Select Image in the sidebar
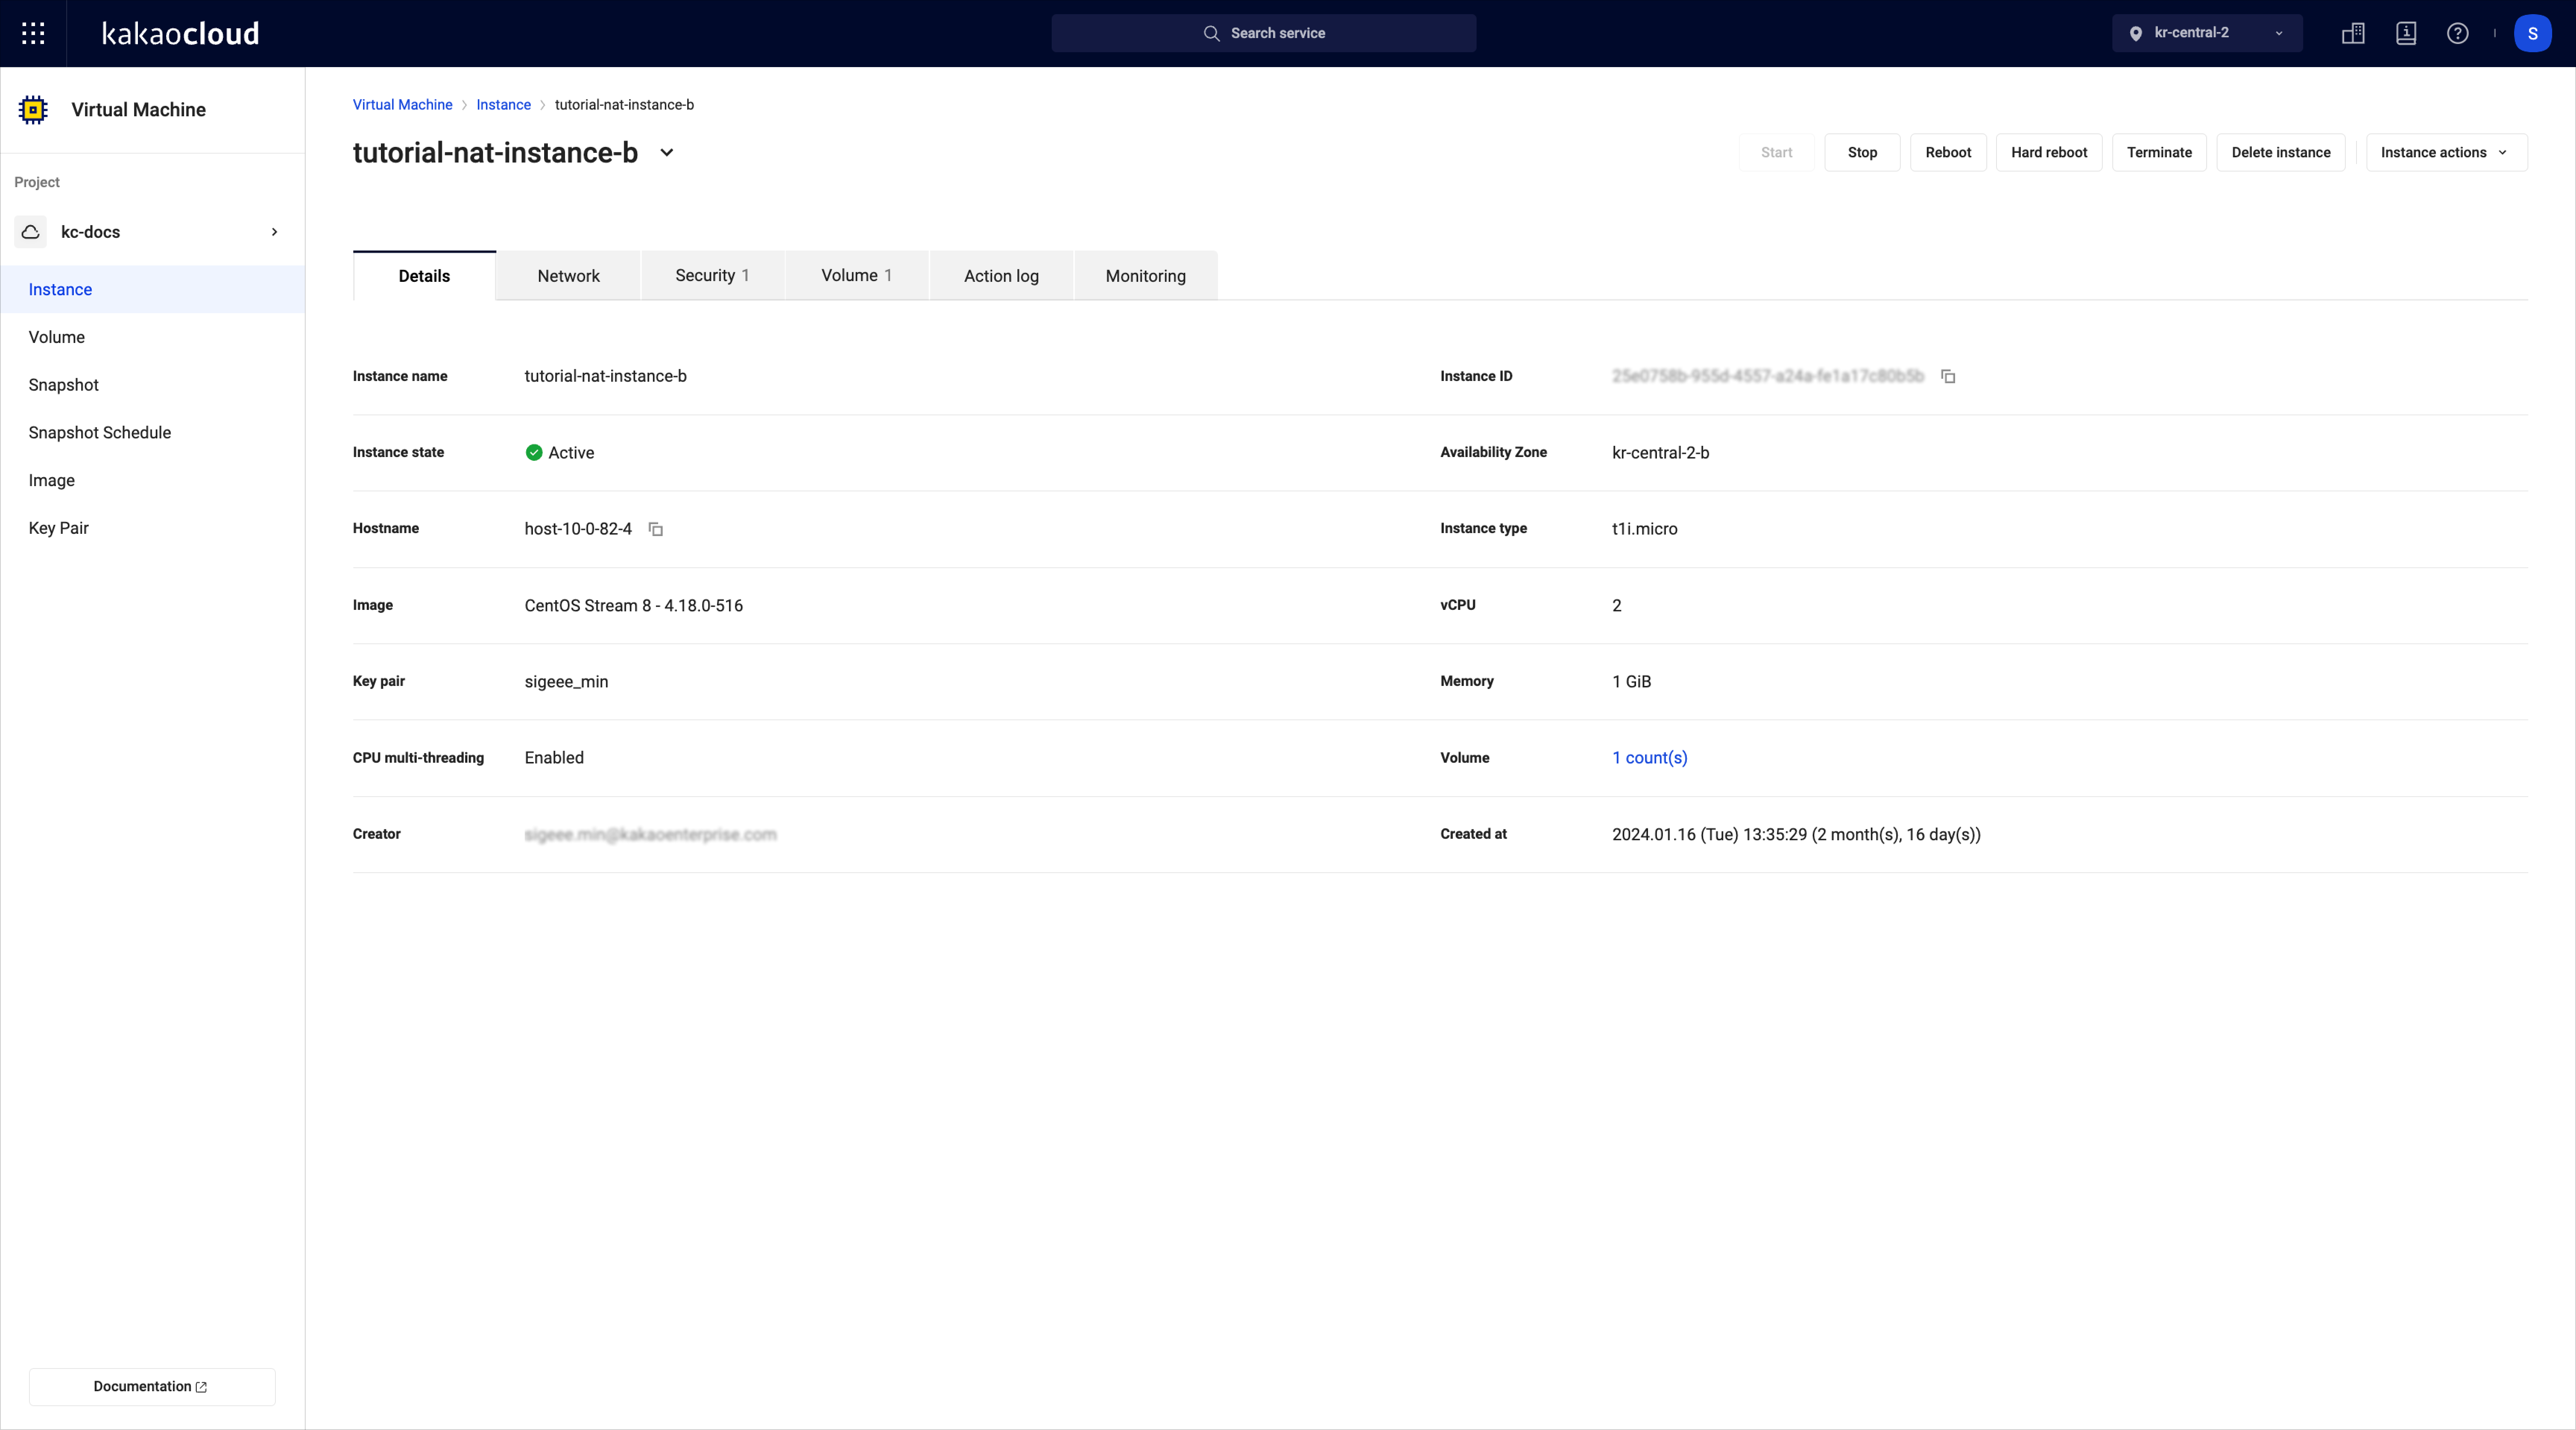 152,480
